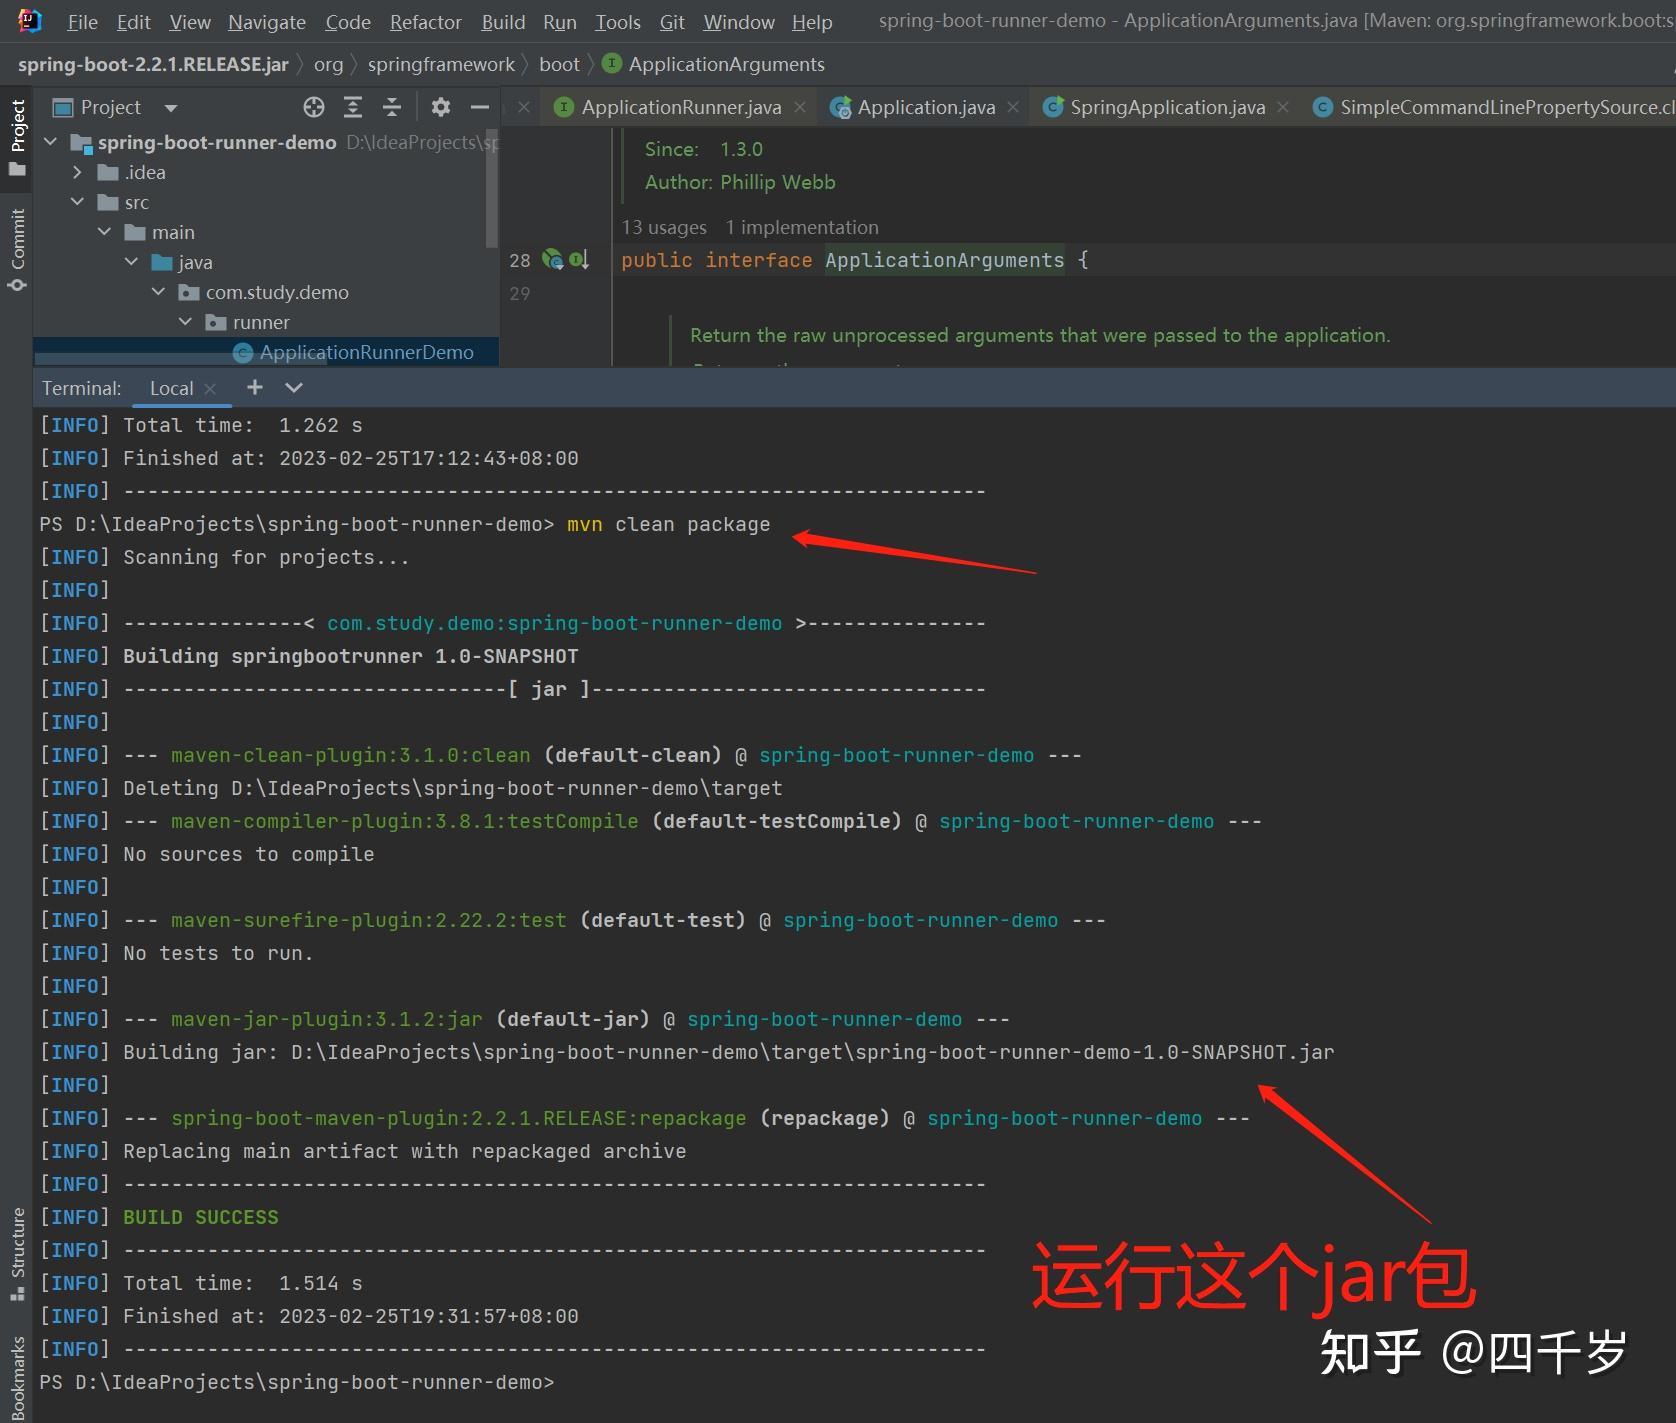Collapse the java folder

pyautogui.click(x=132, y=262)
